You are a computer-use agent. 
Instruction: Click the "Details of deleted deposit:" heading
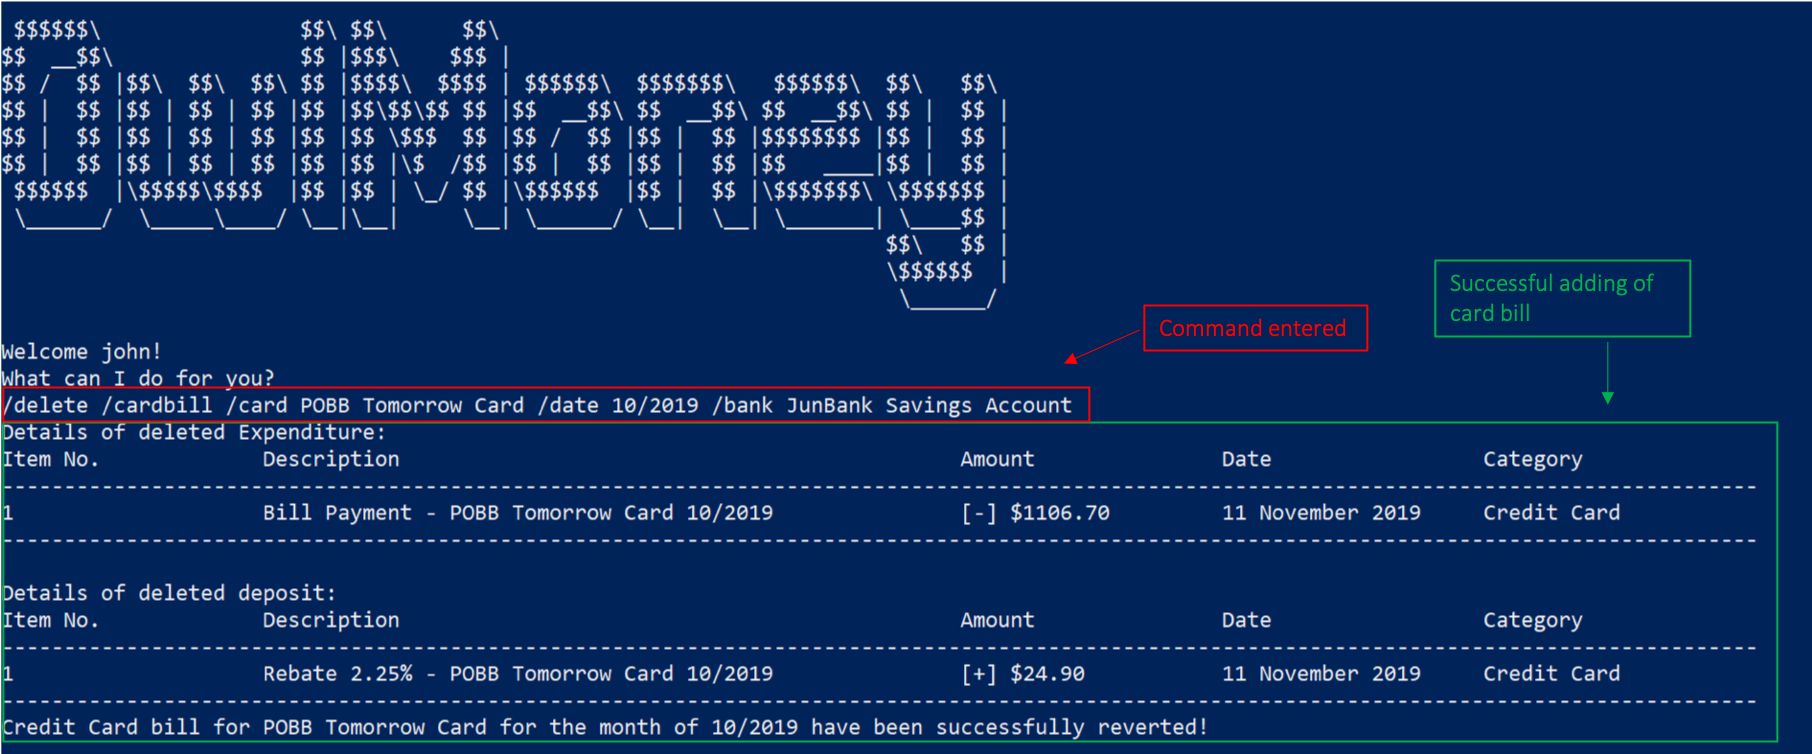coord(169,593)
